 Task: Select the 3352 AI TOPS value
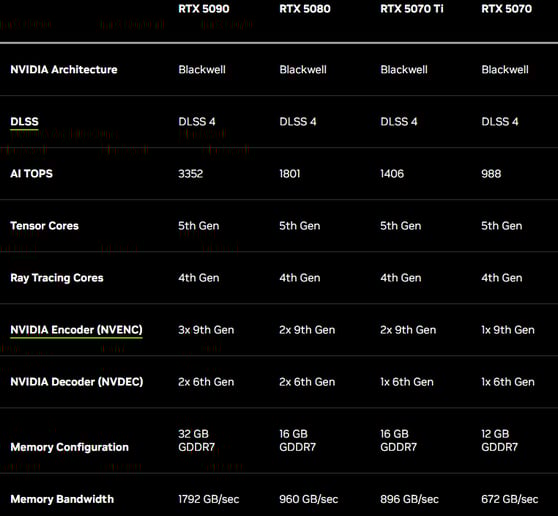click(x=191, y=174)
